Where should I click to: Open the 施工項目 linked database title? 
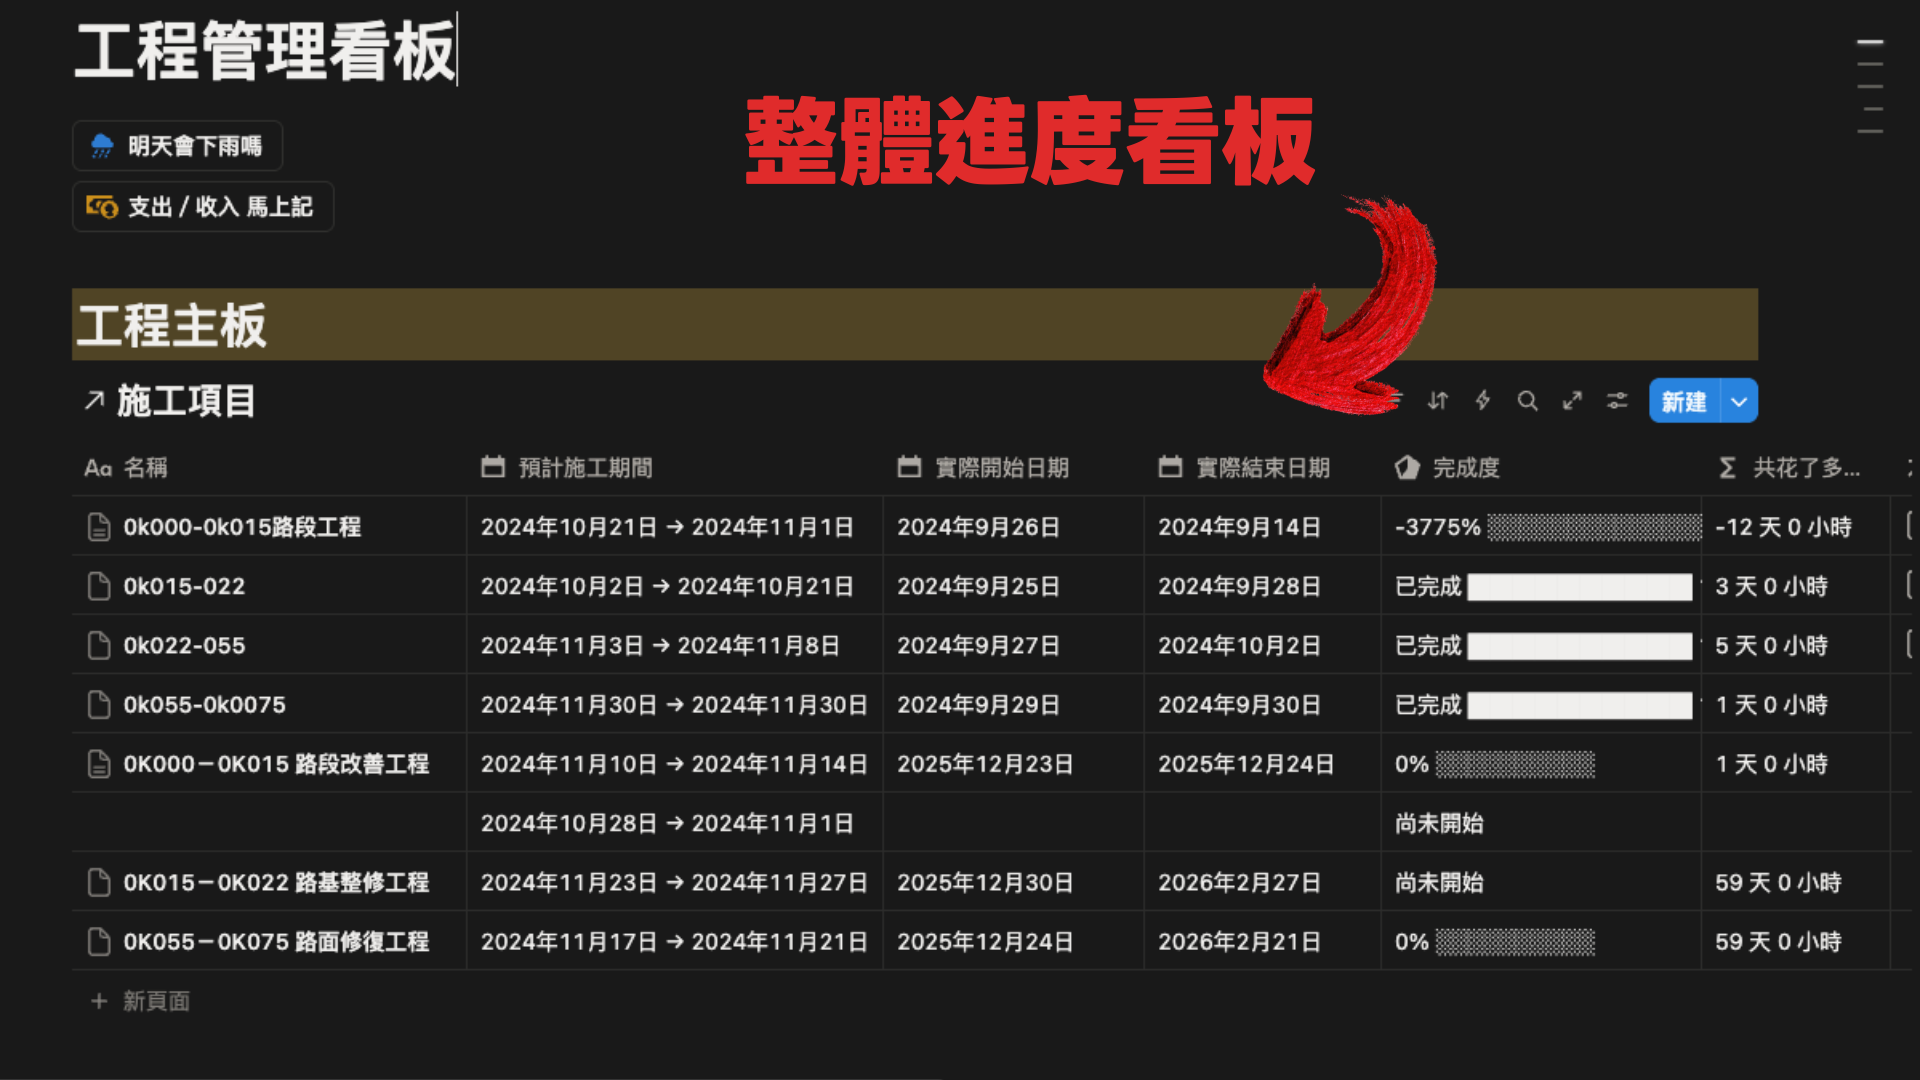tap(185, 402)
